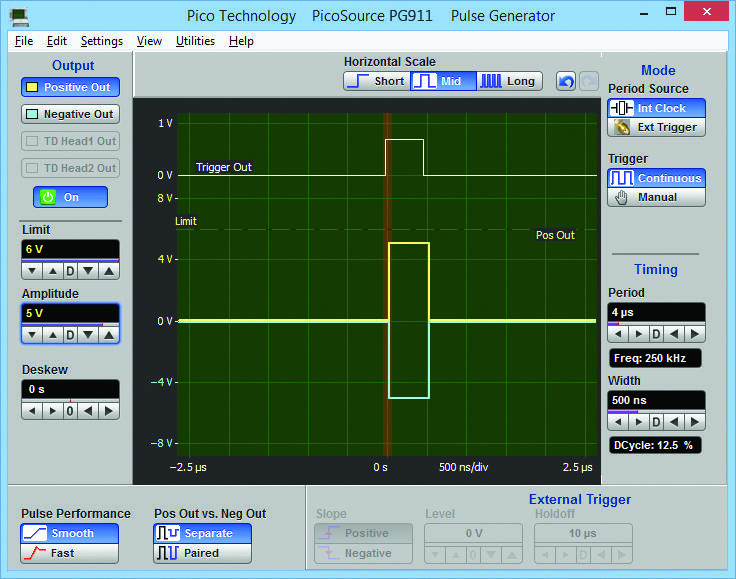Viewport: 736px width, 579px height.
Task: Click the undo arrow icon
Action: 566,81
